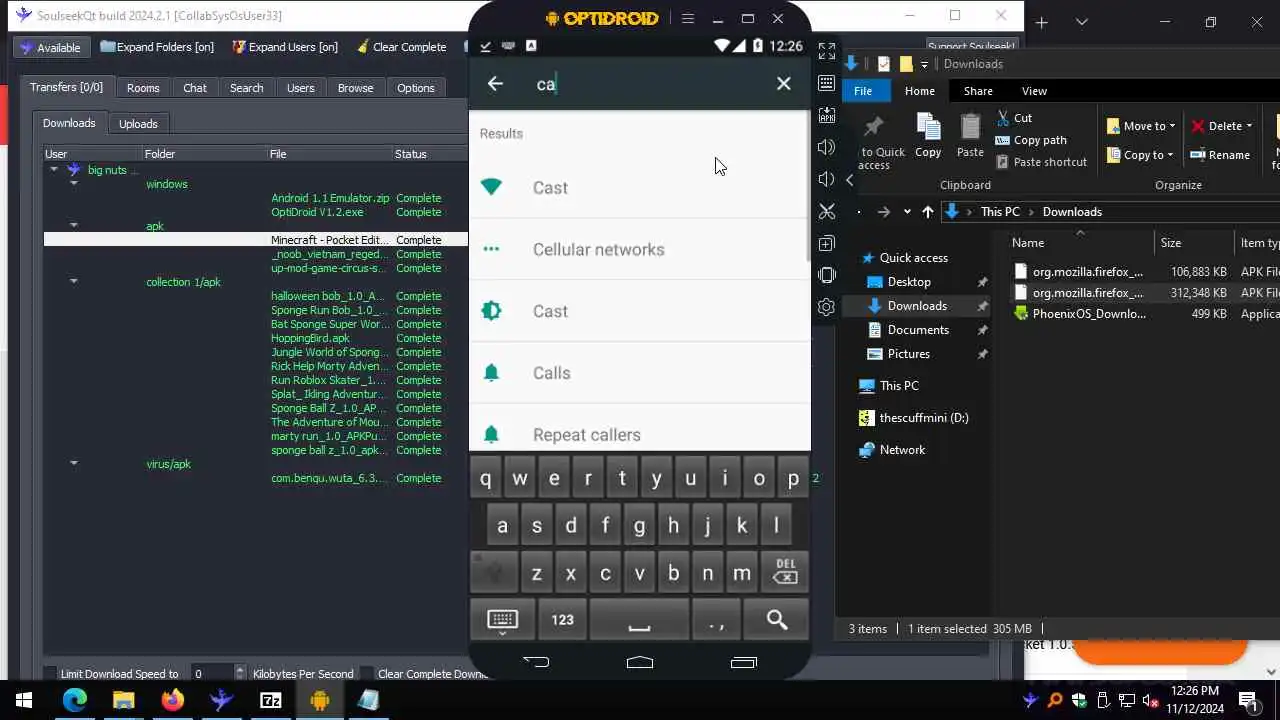The image size is (1280, 720).
Task: Tap the space bar key
Action: pos(639,620)
